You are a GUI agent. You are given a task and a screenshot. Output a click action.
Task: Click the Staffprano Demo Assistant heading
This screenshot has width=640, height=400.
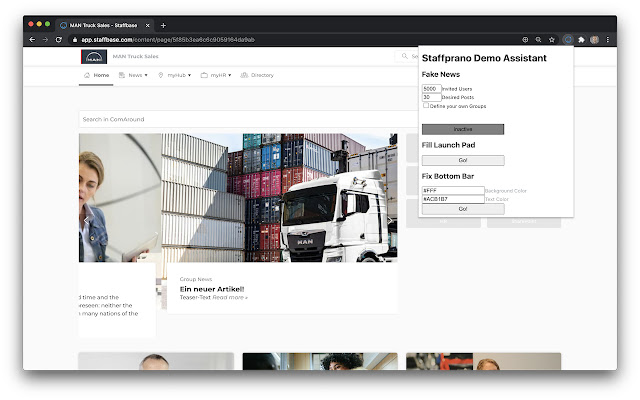click(x=484, y=58)
